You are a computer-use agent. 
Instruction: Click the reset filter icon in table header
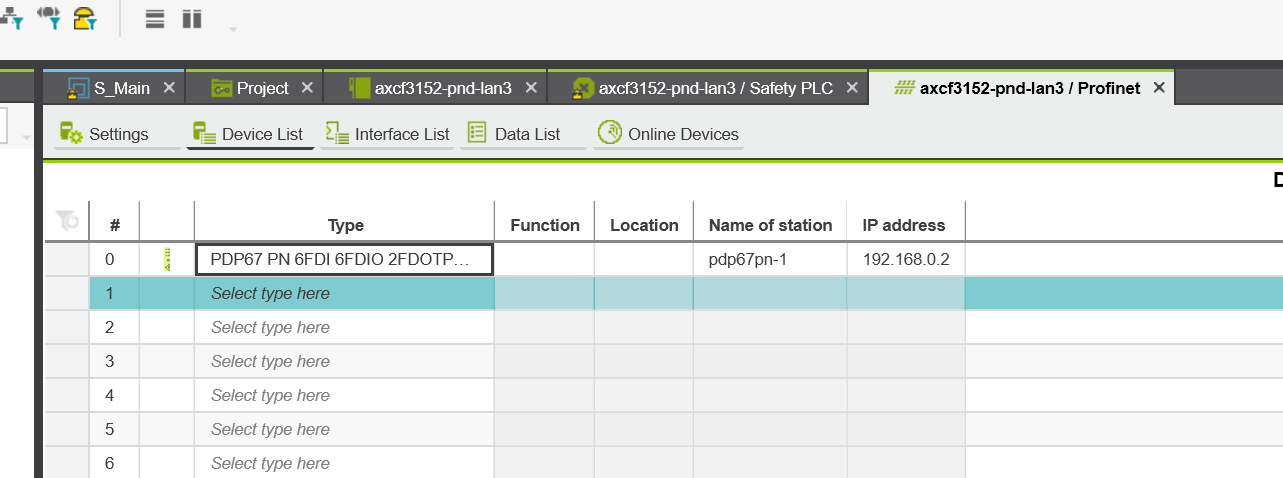68,220
